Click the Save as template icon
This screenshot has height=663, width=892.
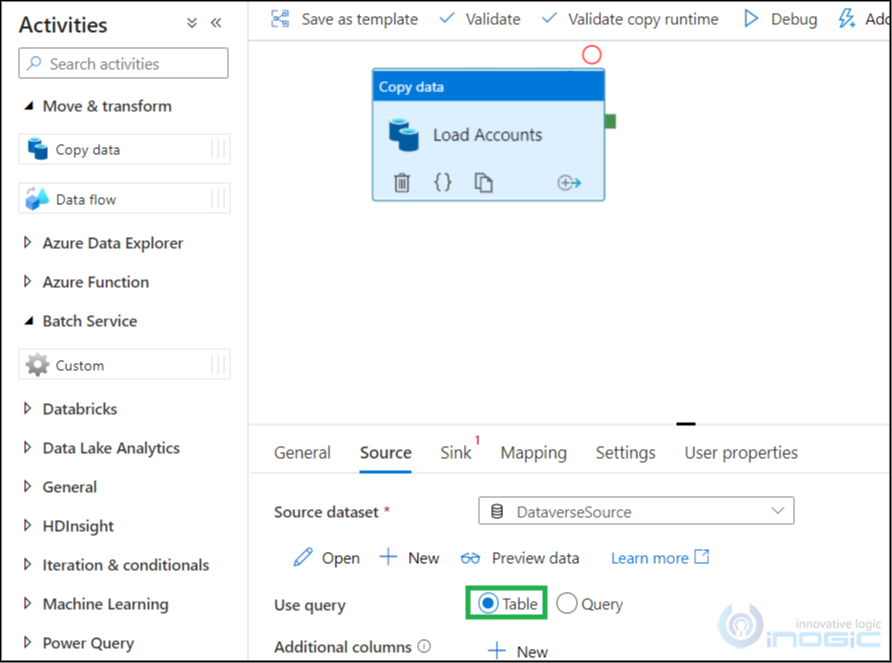[x=281, y=18]
